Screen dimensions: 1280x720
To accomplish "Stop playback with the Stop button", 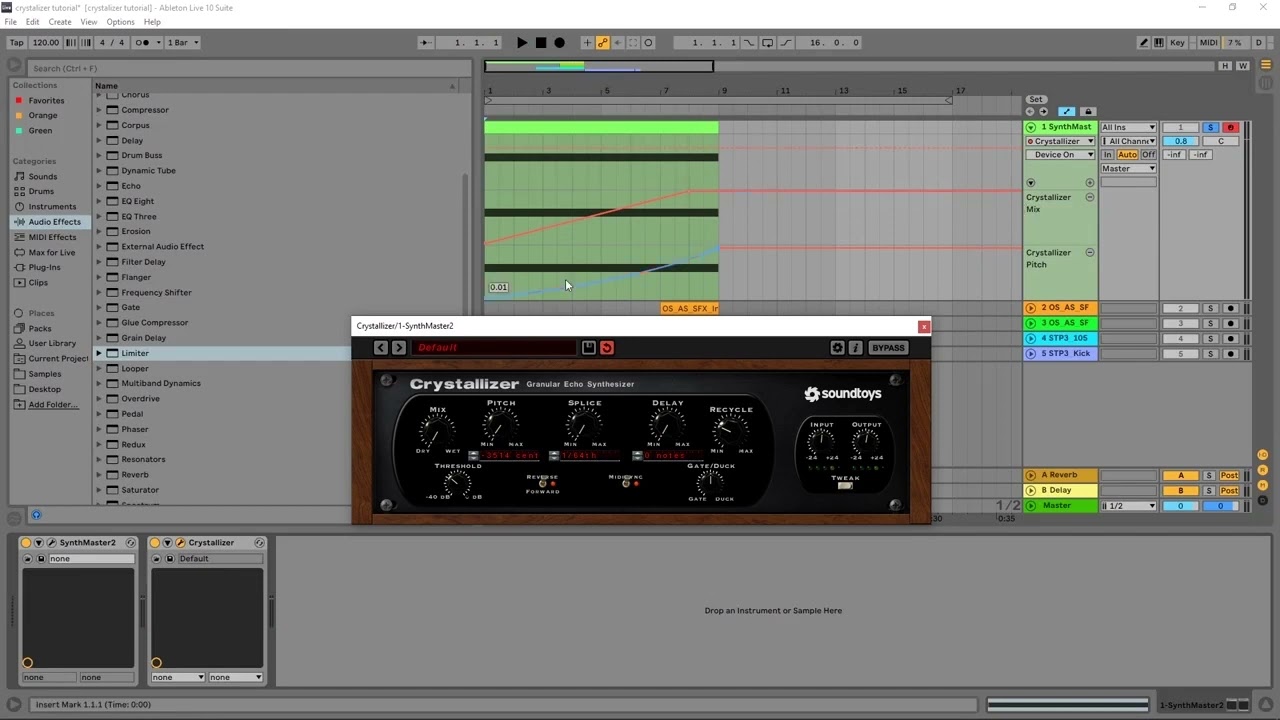I will click(x=541, y=42).
